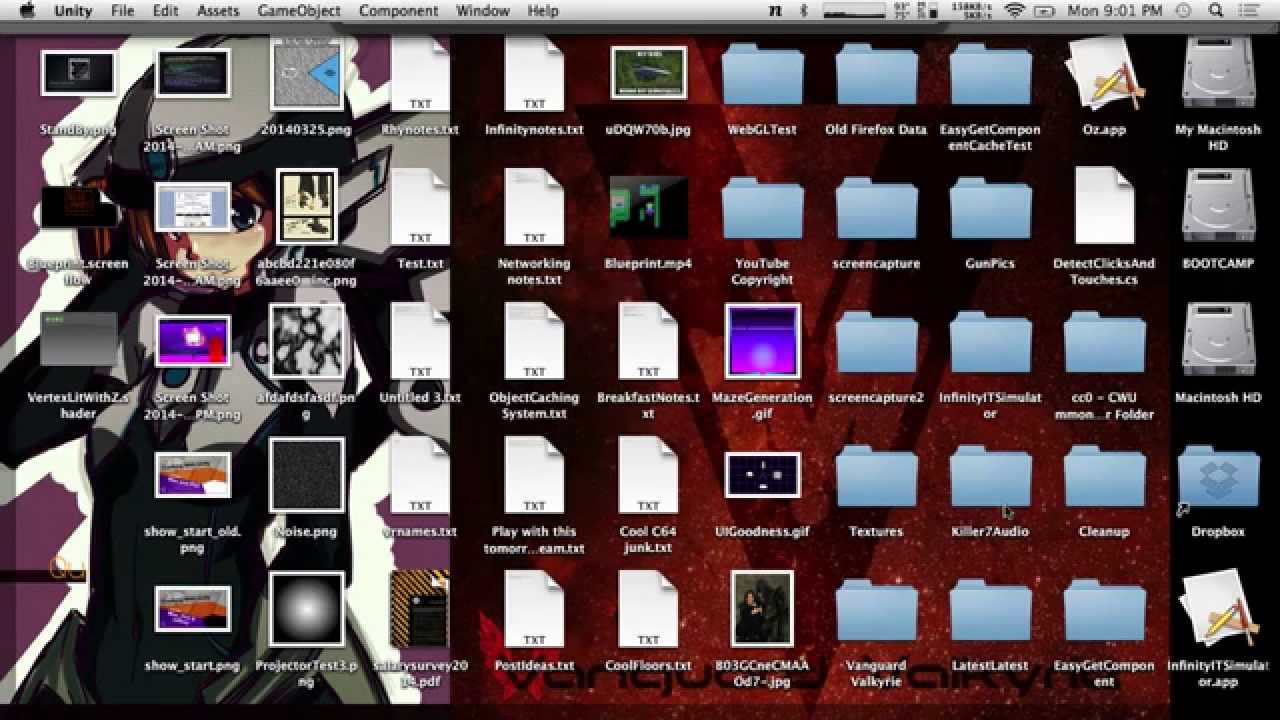Select the YouTube Copyright folder

pos(762,208)
